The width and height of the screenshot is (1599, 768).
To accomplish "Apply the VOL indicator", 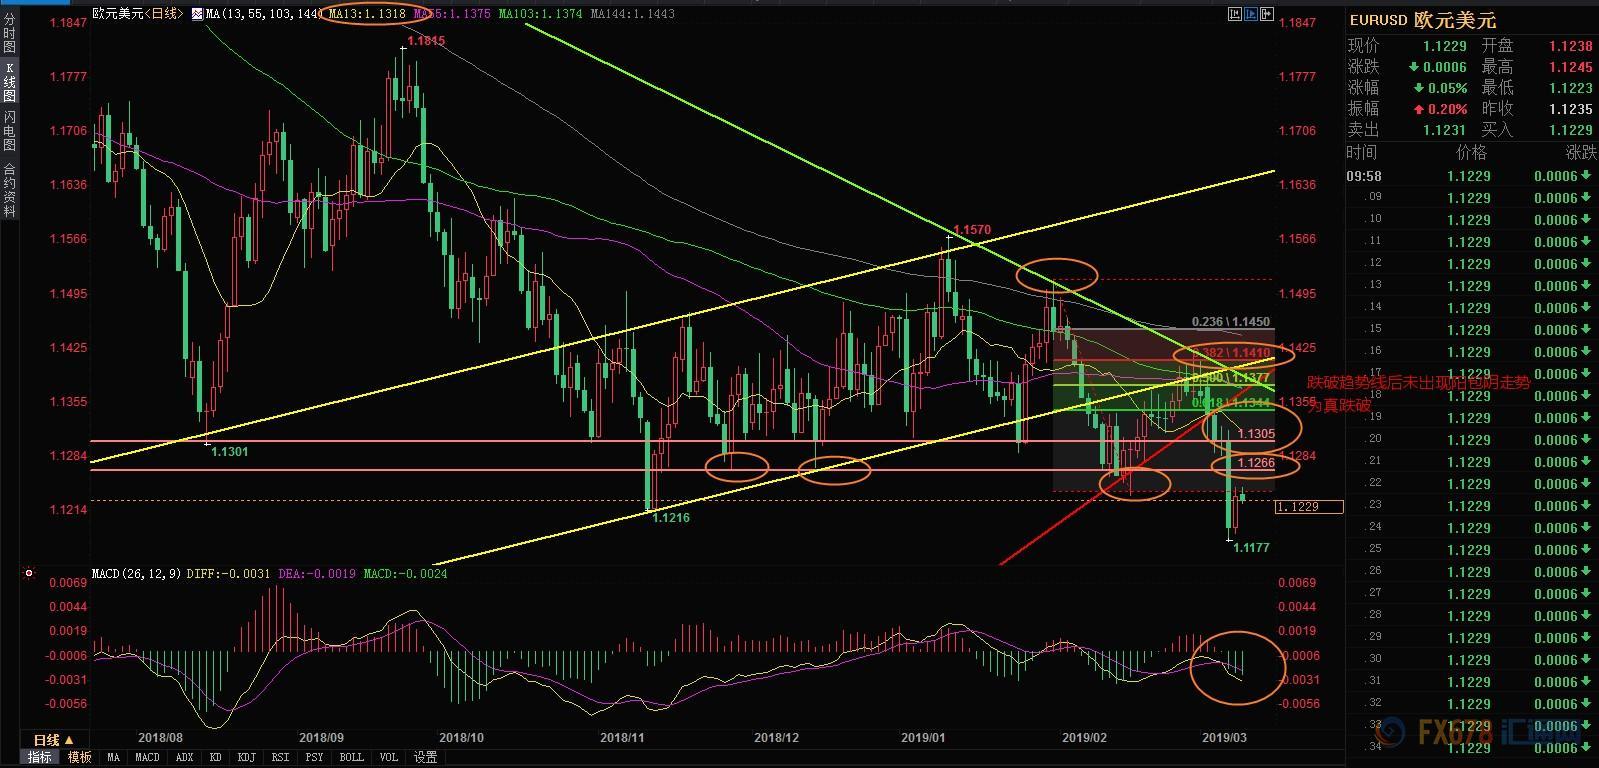I will (x=388, y=758).
